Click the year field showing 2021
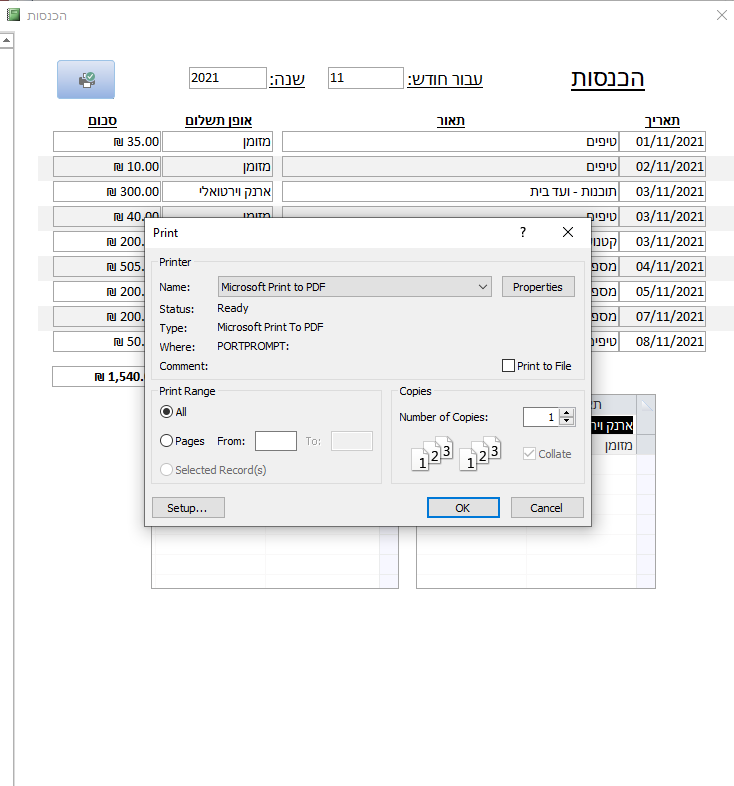734x786 pixels. [228, 78]
